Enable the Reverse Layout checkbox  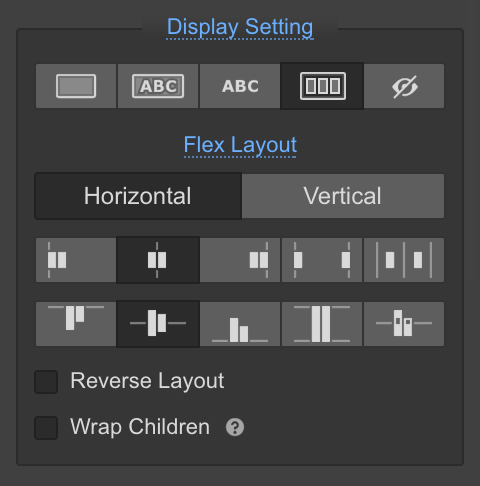pos(46,382)
